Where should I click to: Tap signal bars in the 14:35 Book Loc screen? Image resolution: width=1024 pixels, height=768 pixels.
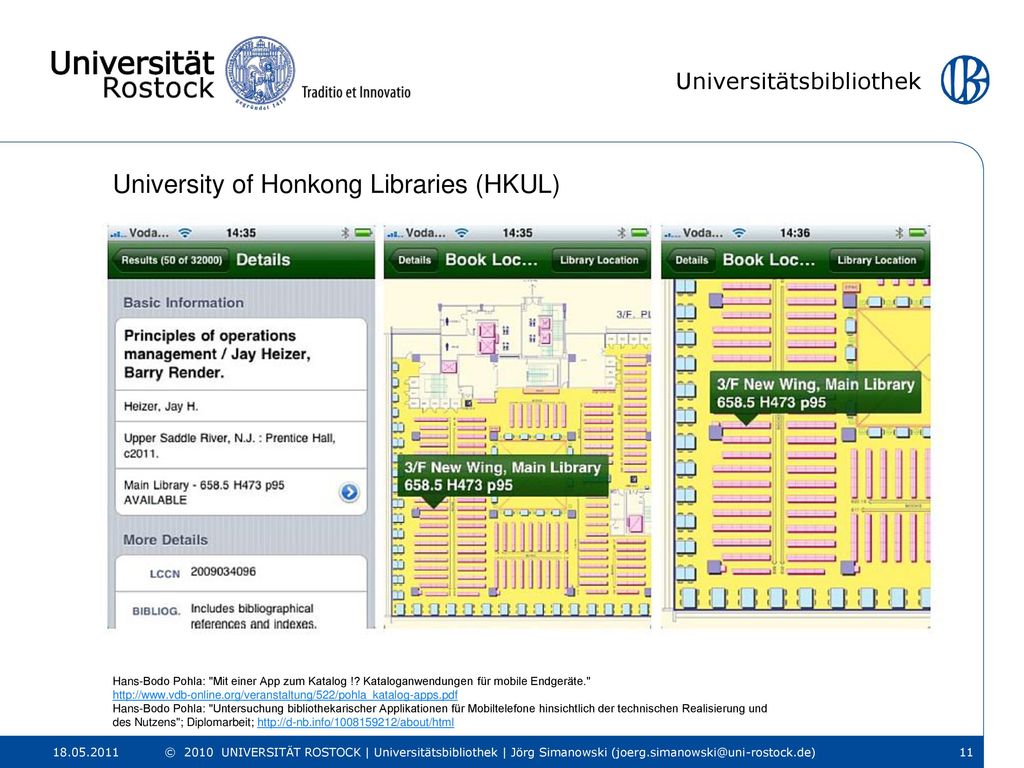tap(394, 233)
